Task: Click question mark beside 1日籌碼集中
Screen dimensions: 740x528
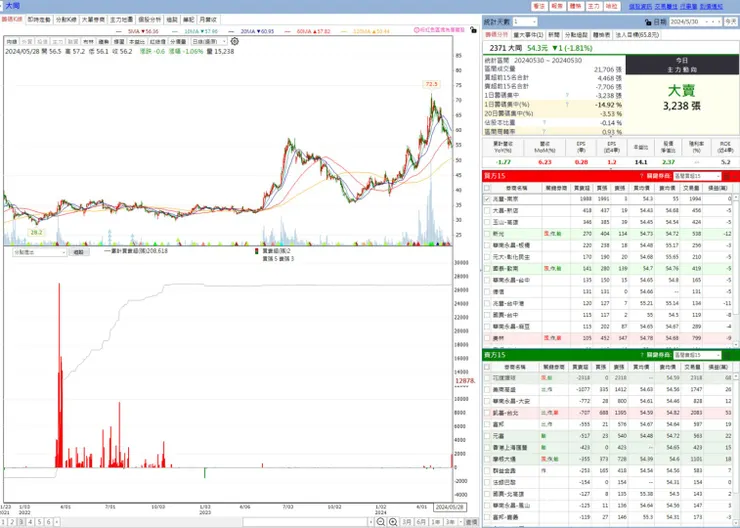Action: click(x=567, y=95)
